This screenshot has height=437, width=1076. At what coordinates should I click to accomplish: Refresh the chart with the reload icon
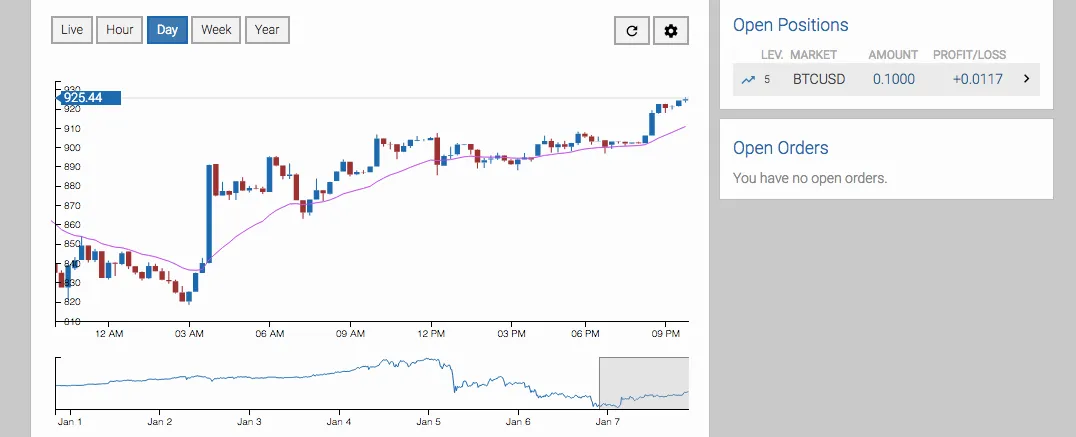632,30
